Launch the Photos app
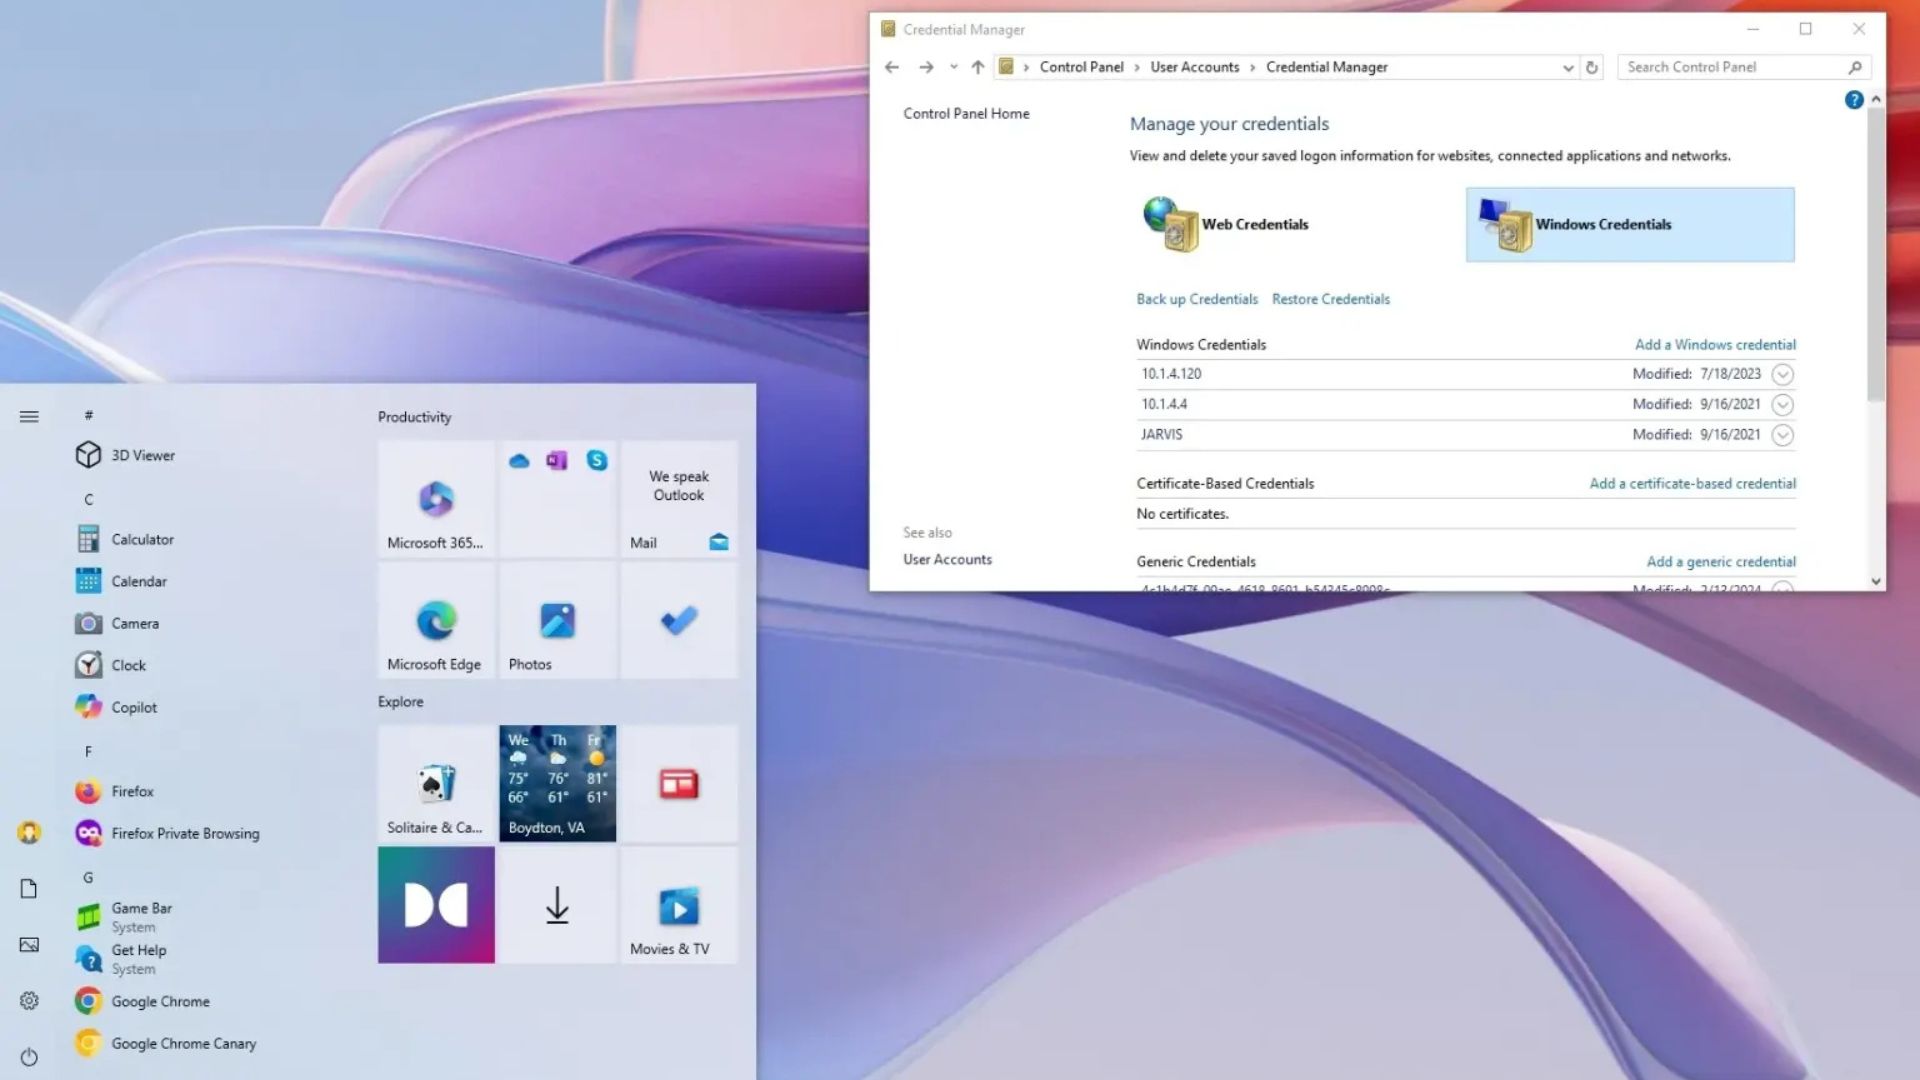This screenshot has height=1080, width=1920. click(x=556, y=620)
